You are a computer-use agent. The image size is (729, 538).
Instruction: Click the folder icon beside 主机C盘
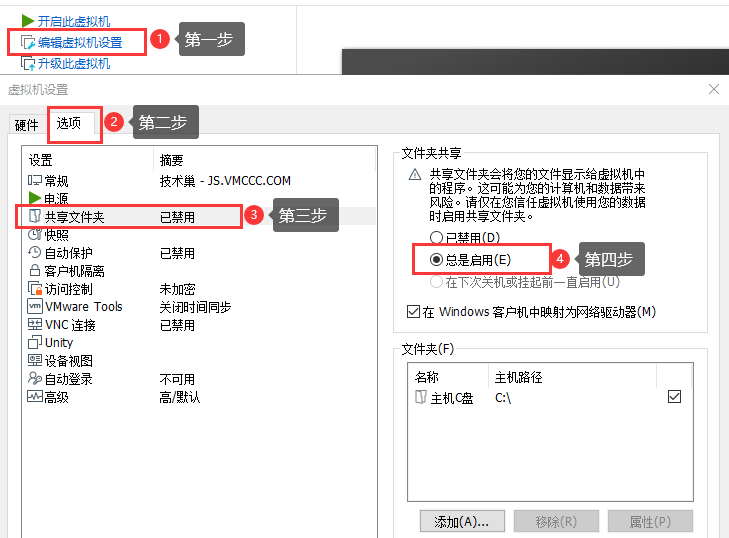point(421,397)
